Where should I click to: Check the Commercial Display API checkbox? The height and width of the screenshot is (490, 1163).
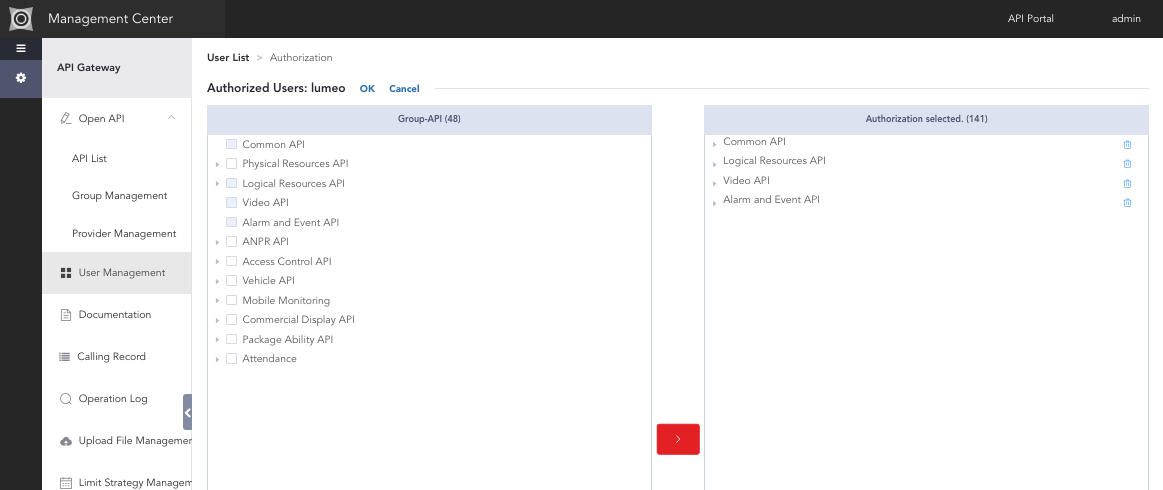(231, 320)
